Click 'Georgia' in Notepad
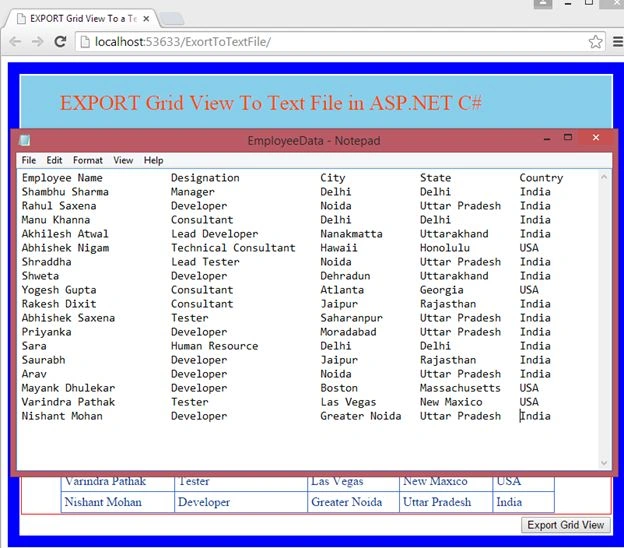 coord(442,290)
